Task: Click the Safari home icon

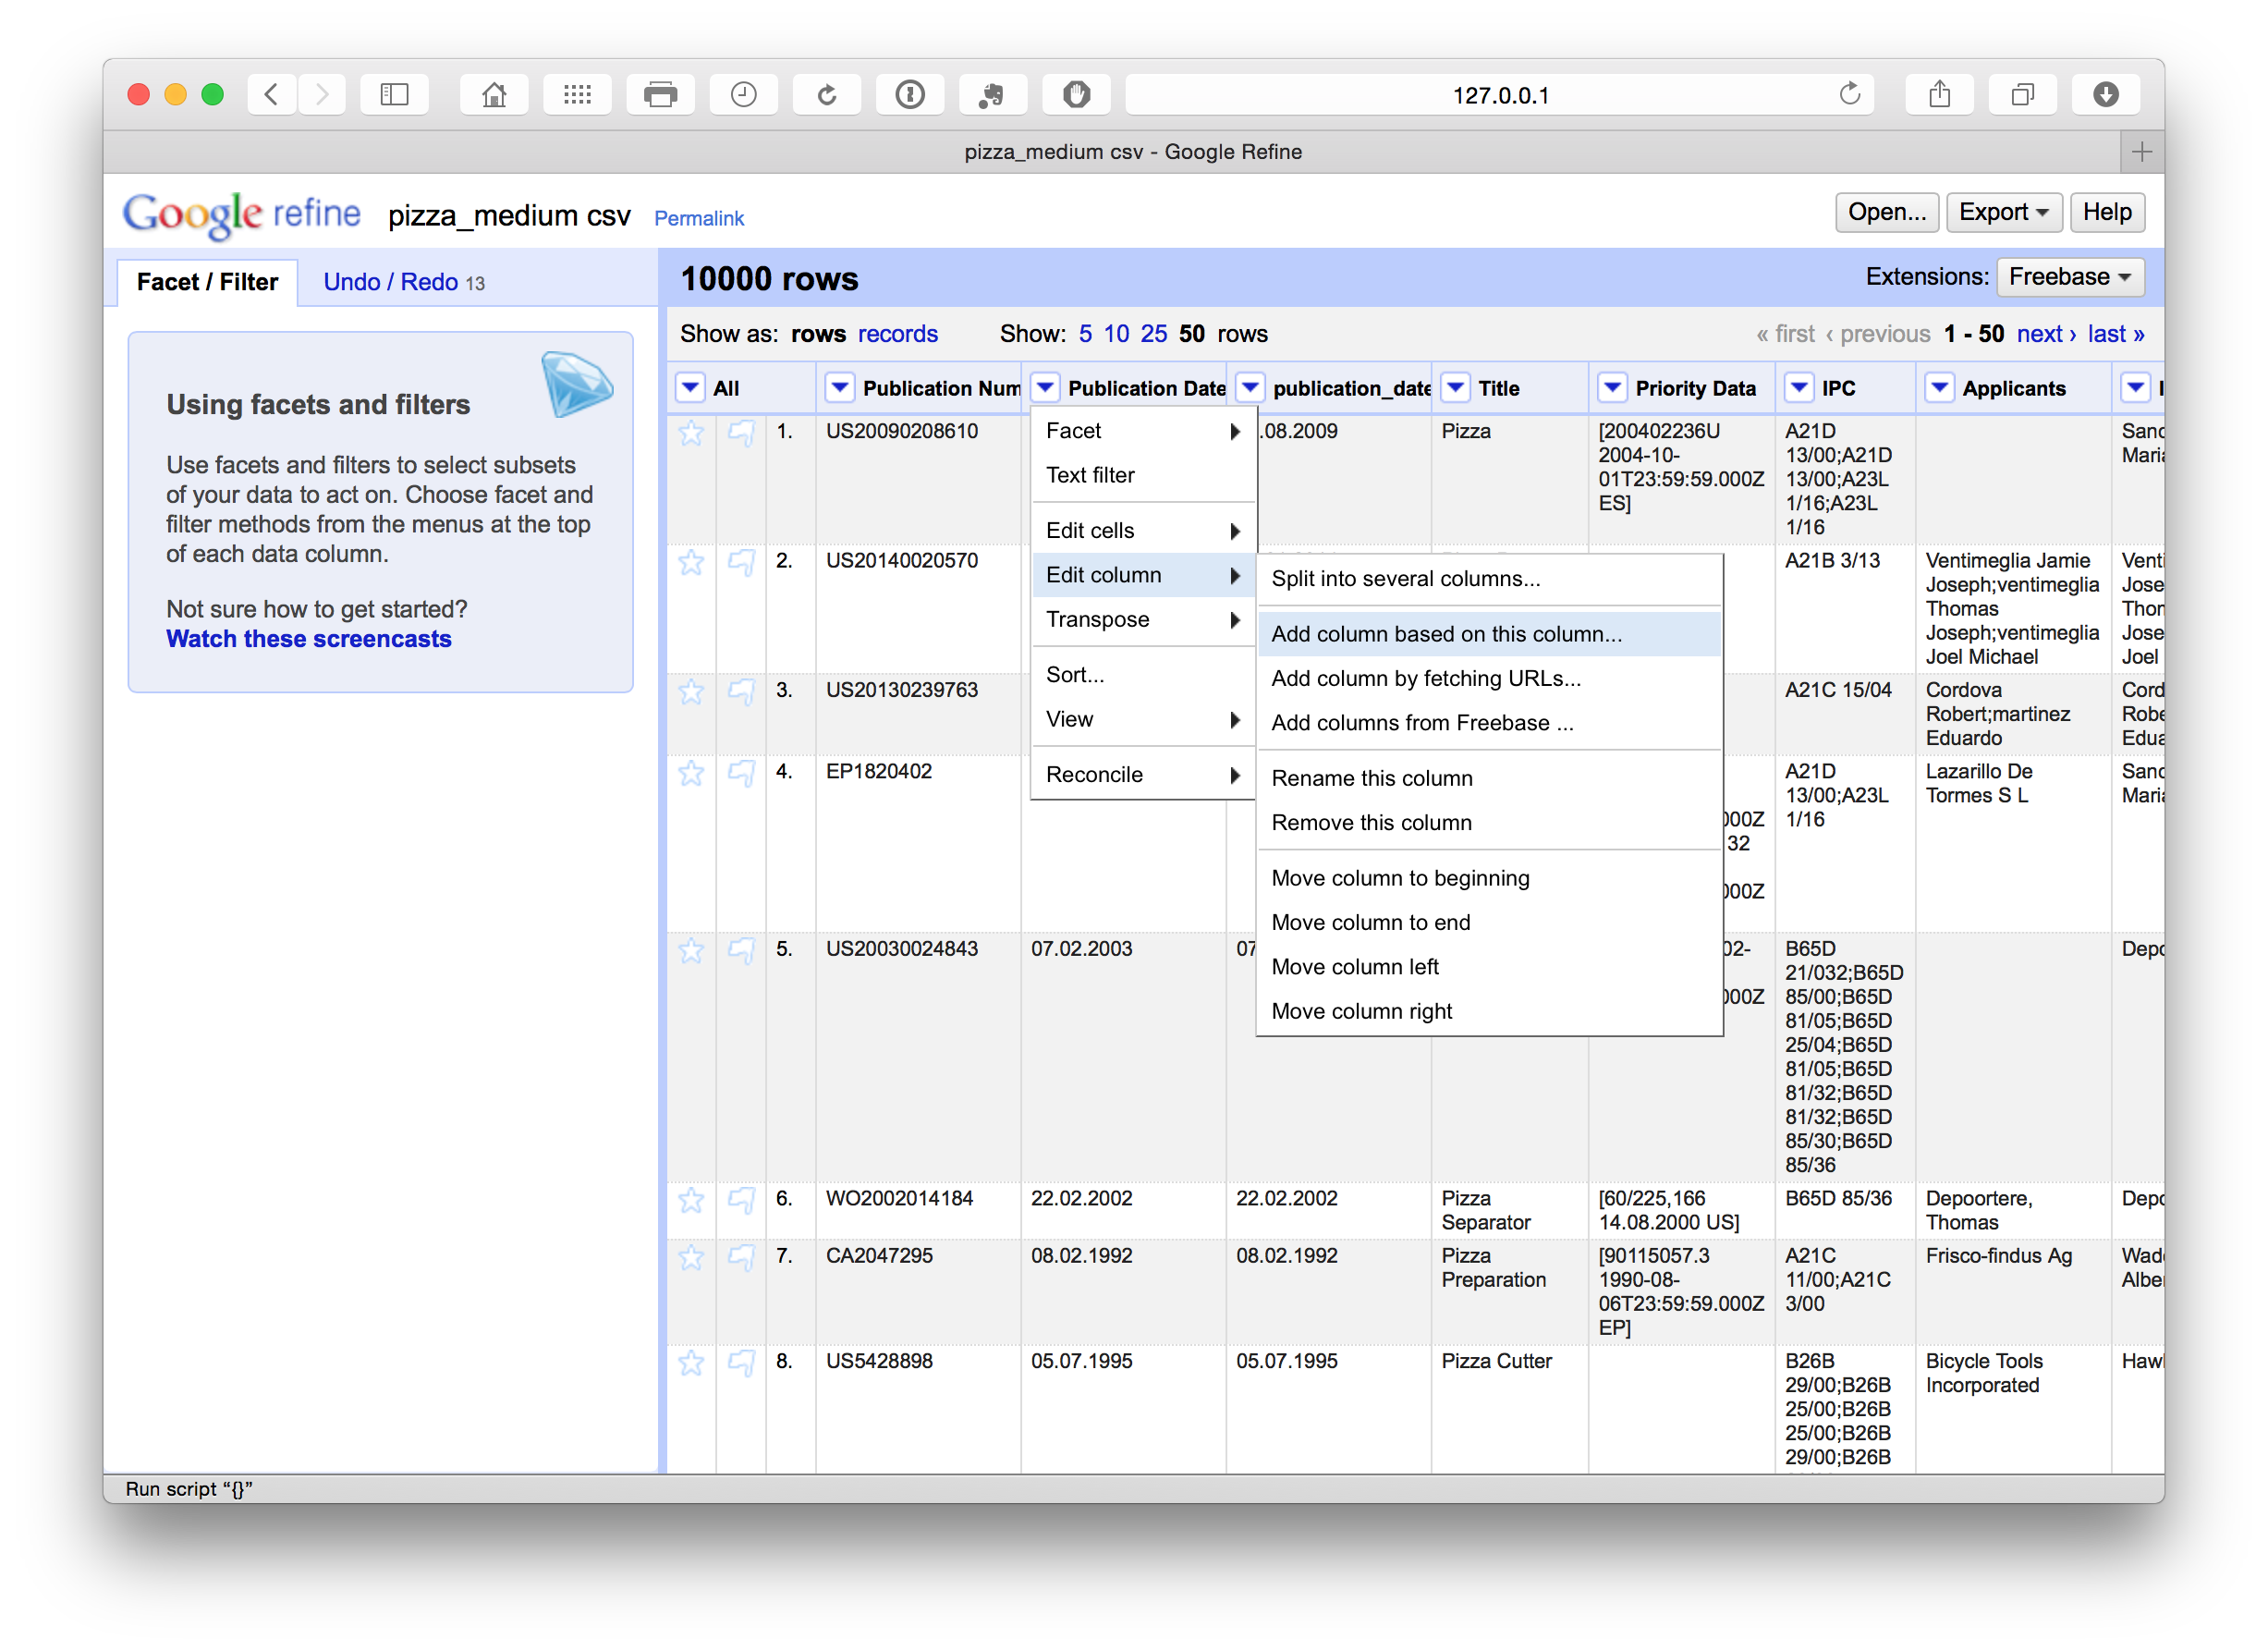Action: point(494,95)
